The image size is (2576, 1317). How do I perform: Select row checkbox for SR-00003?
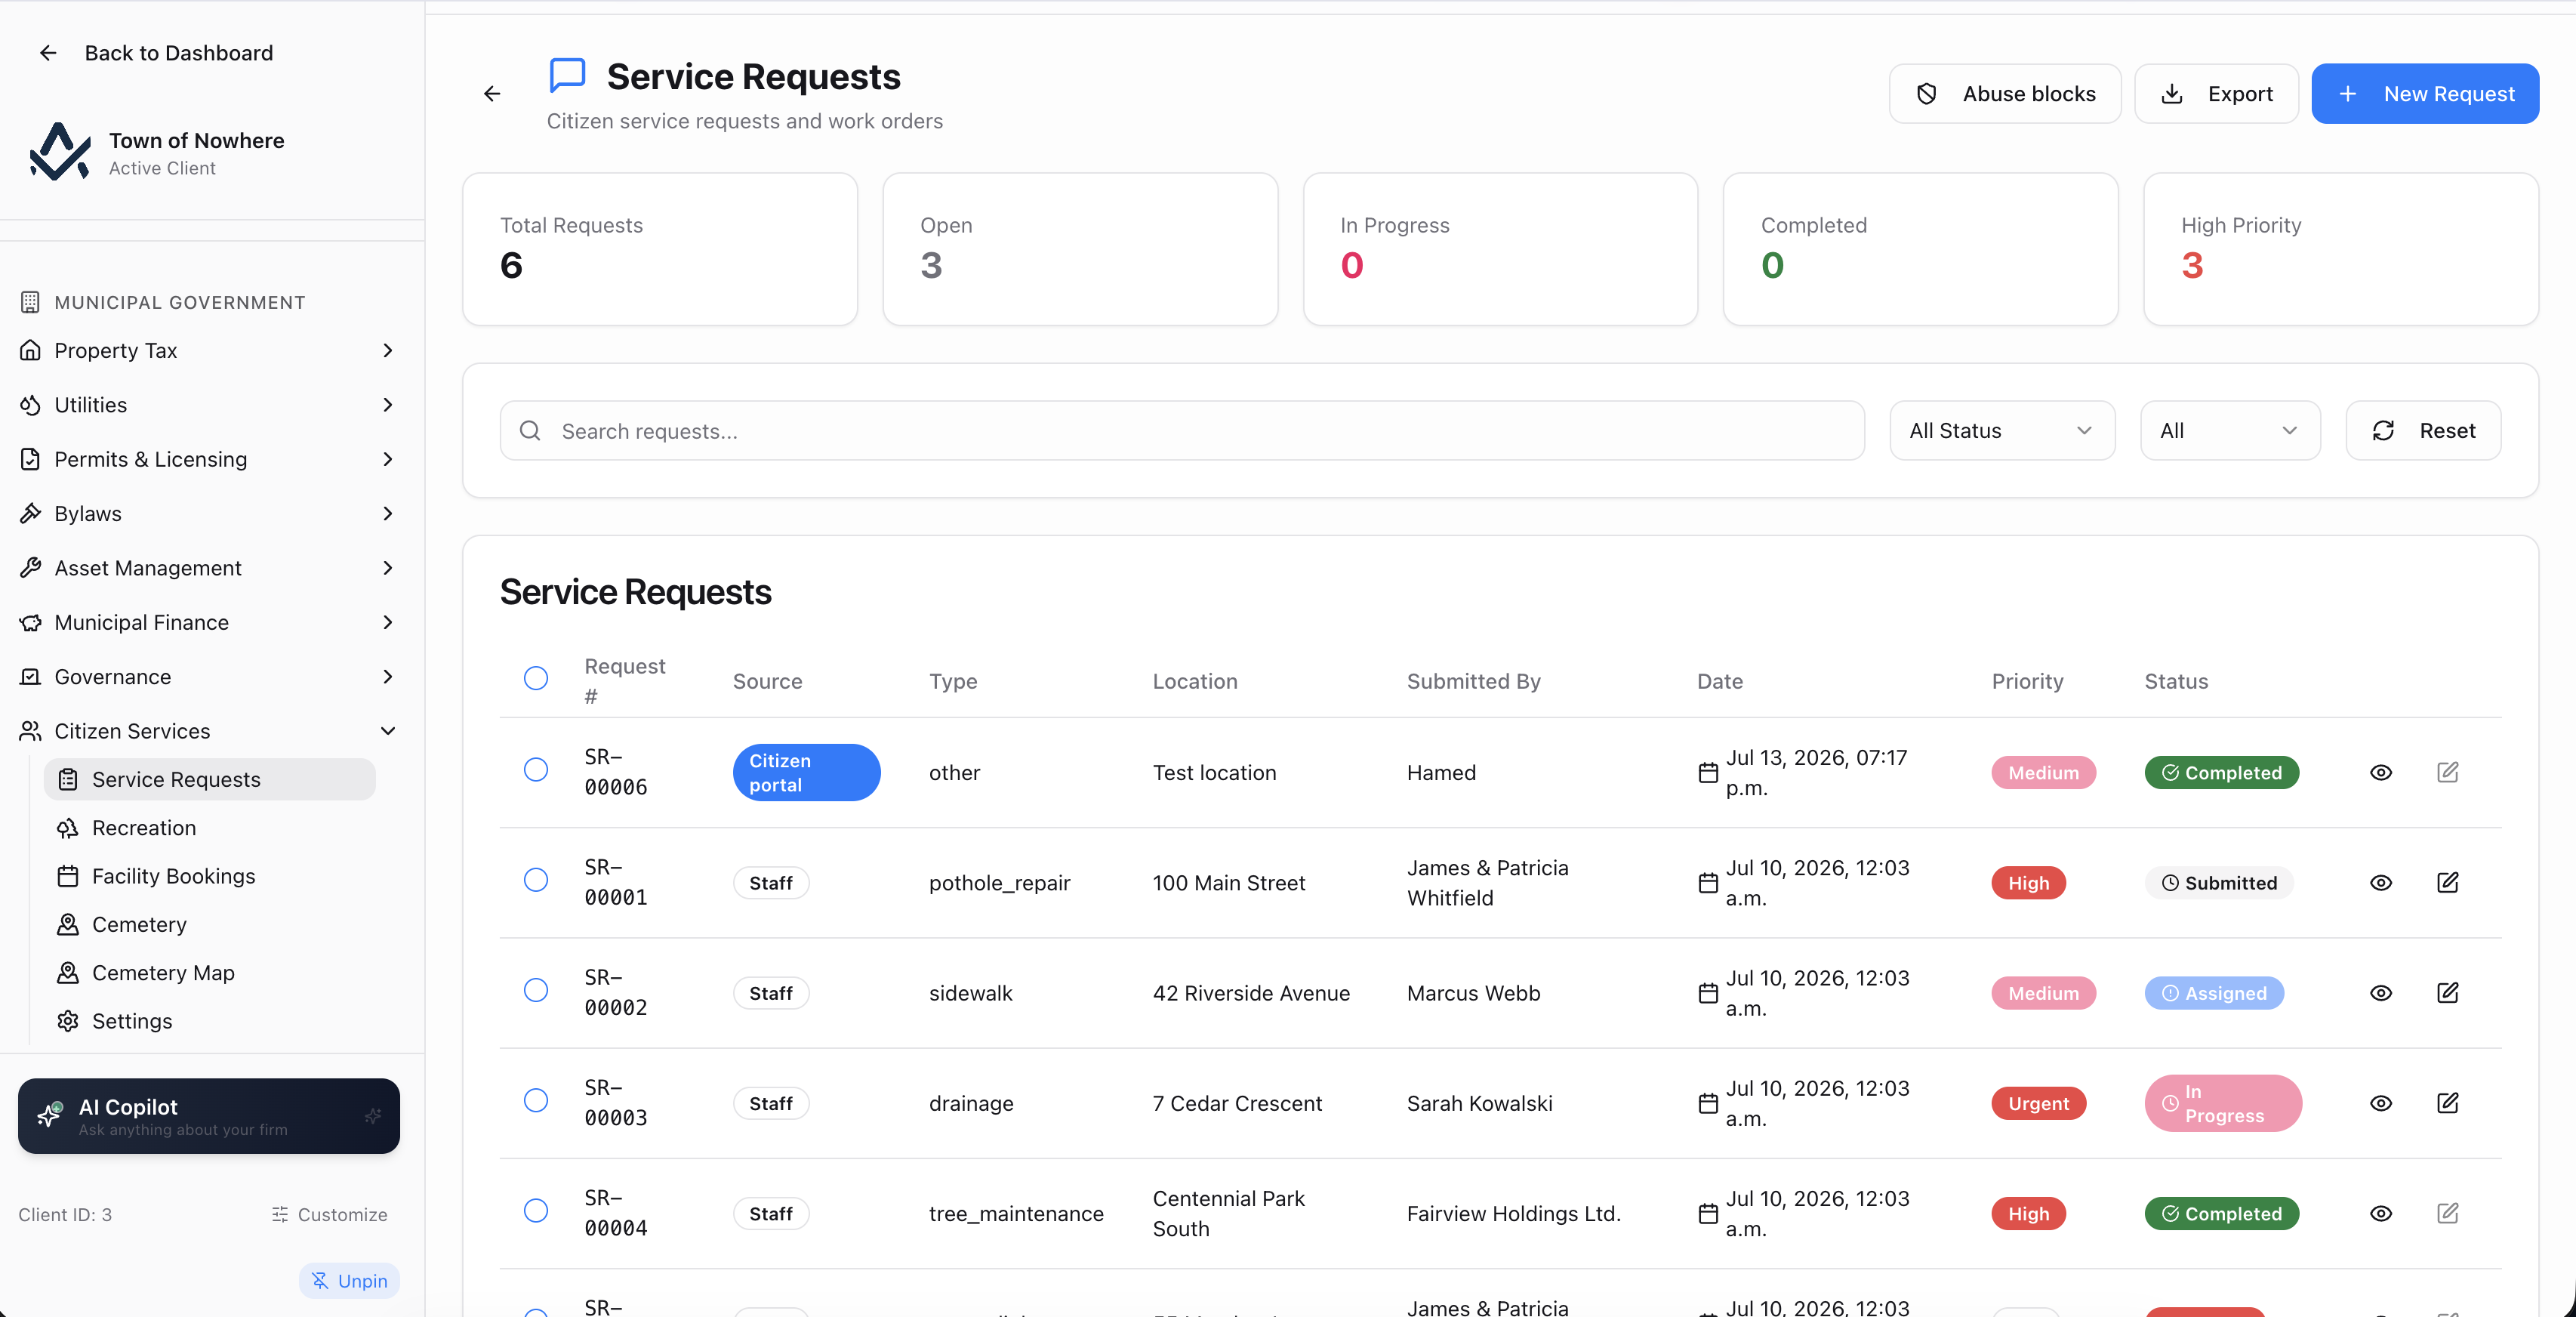point(536,1100)
